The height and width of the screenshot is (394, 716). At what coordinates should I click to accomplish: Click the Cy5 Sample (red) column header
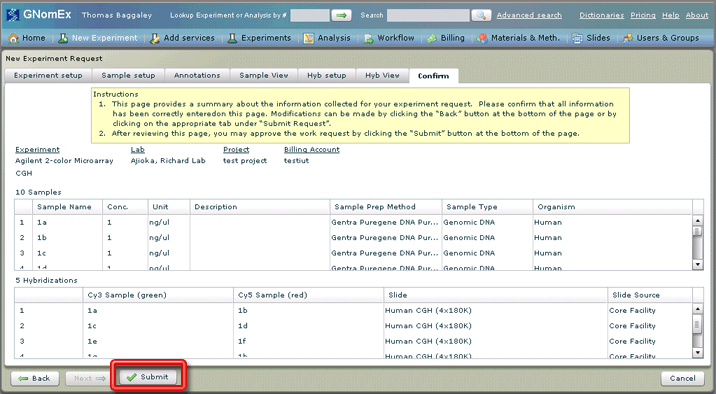[308, 295]
